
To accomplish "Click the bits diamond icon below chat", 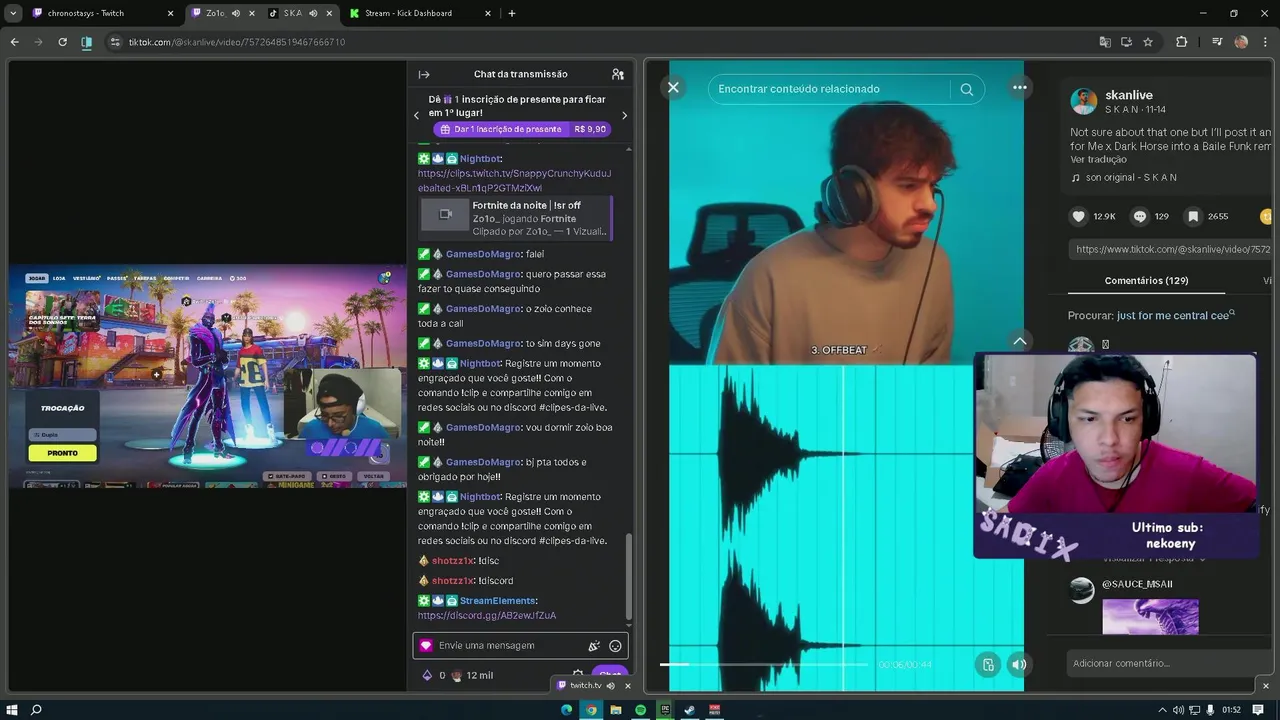I will (427, 675).
